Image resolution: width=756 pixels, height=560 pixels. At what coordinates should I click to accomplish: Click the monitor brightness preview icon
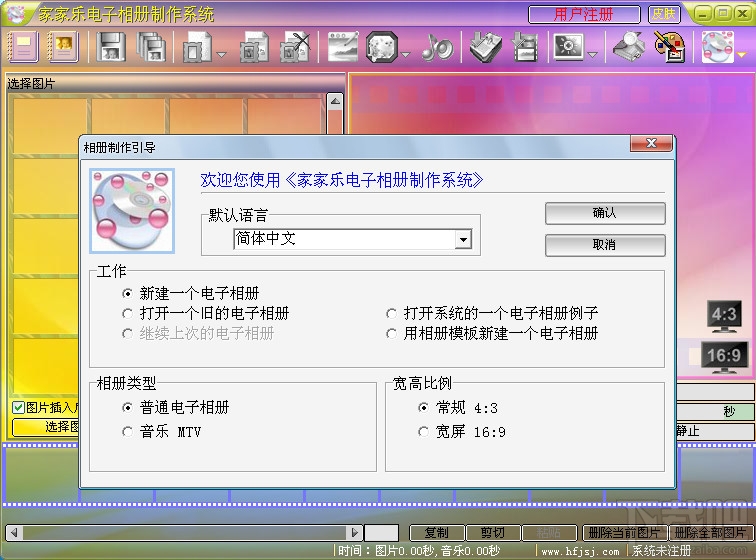coord(568,47)
